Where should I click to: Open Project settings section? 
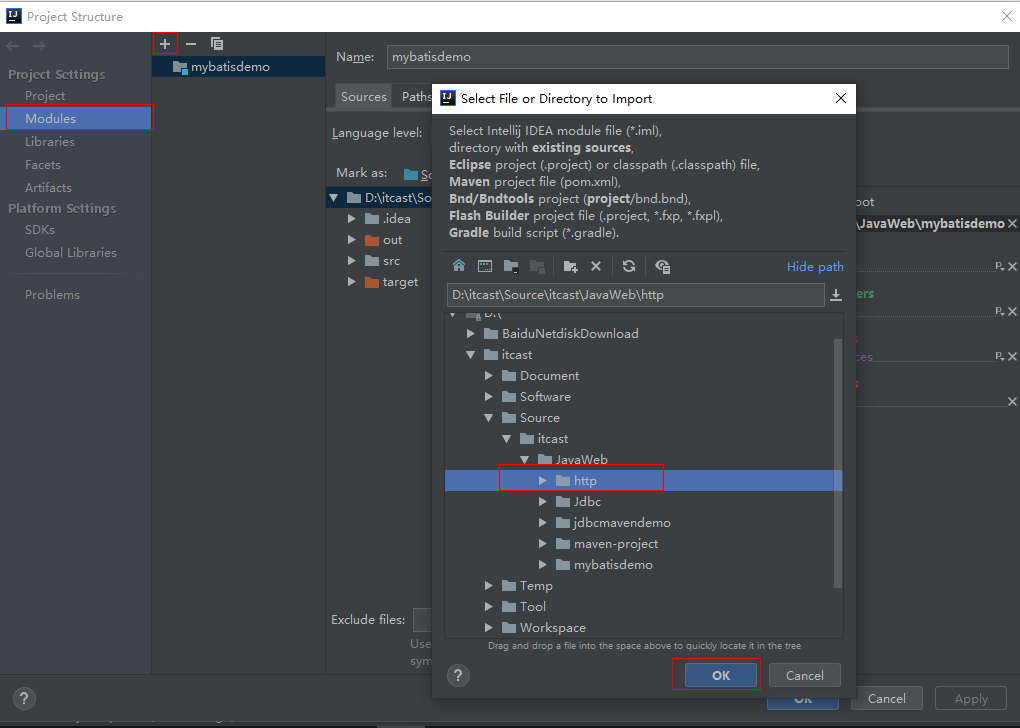point(45,96)
